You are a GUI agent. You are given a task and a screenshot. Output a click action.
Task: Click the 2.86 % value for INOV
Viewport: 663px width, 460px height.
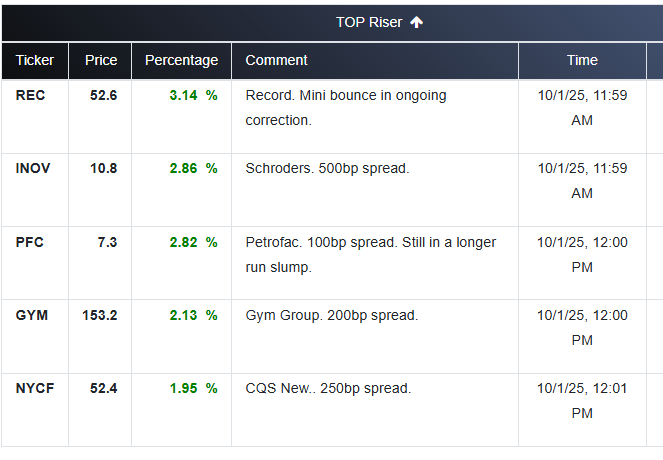tap(193, 168)
